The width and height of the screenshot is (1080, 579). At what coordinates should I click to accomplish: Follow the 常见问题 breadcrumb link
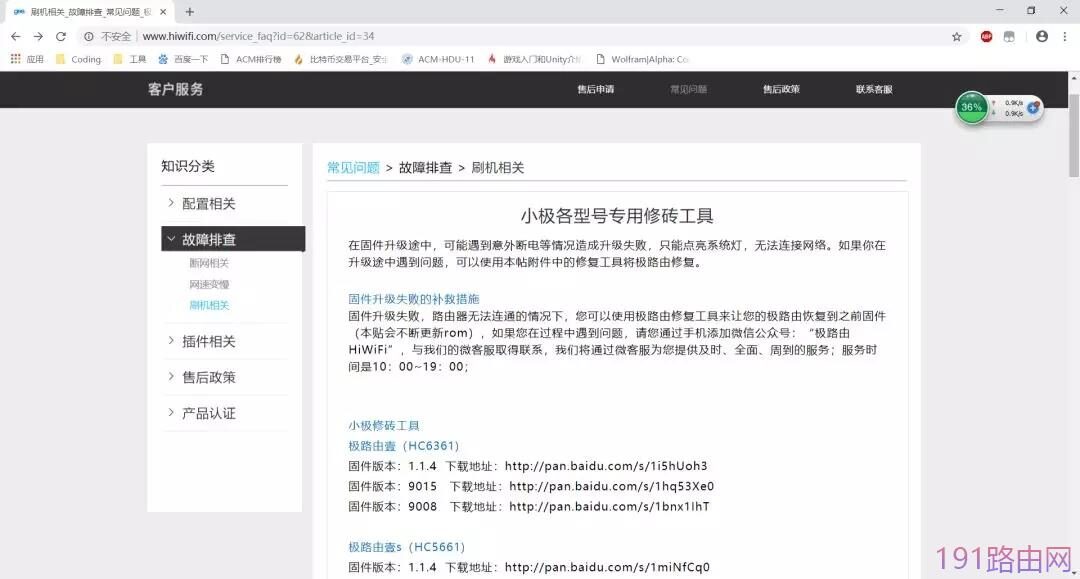coord(353,168)
